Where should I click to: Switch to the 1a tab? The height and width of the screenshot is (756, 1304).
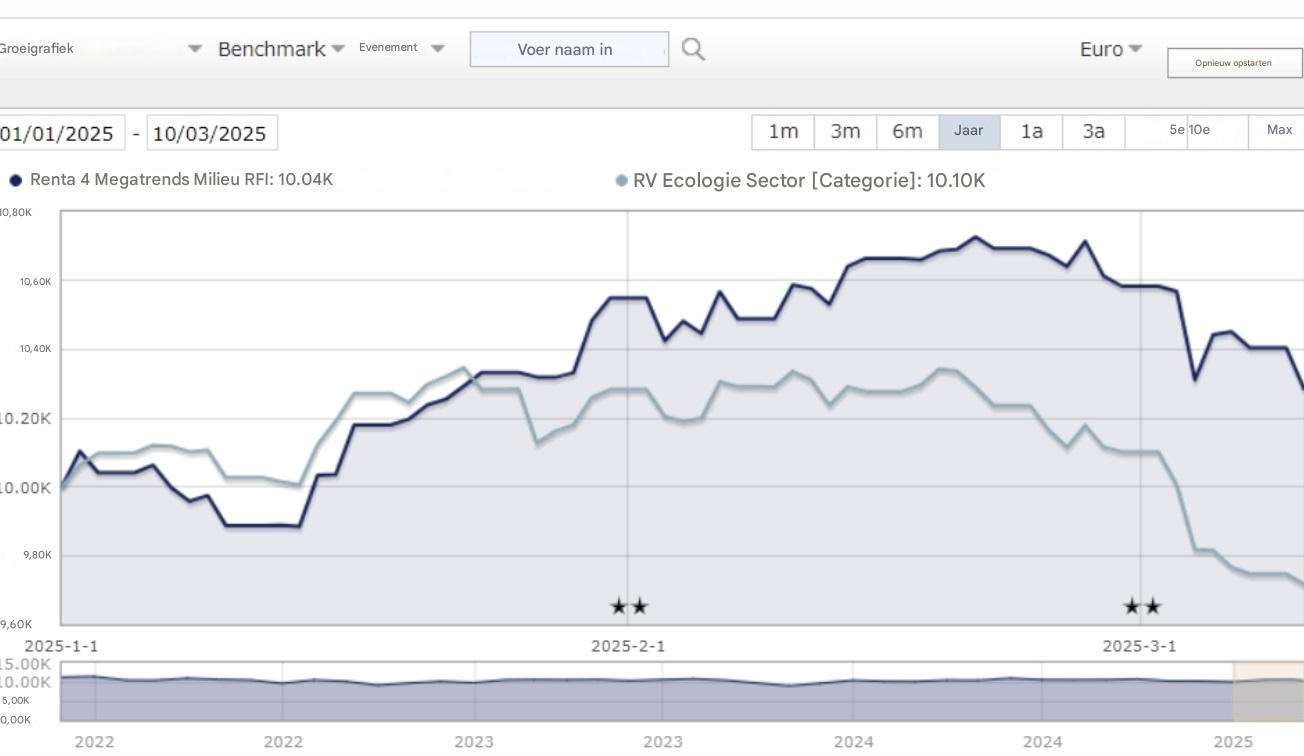coord(1032,131)
